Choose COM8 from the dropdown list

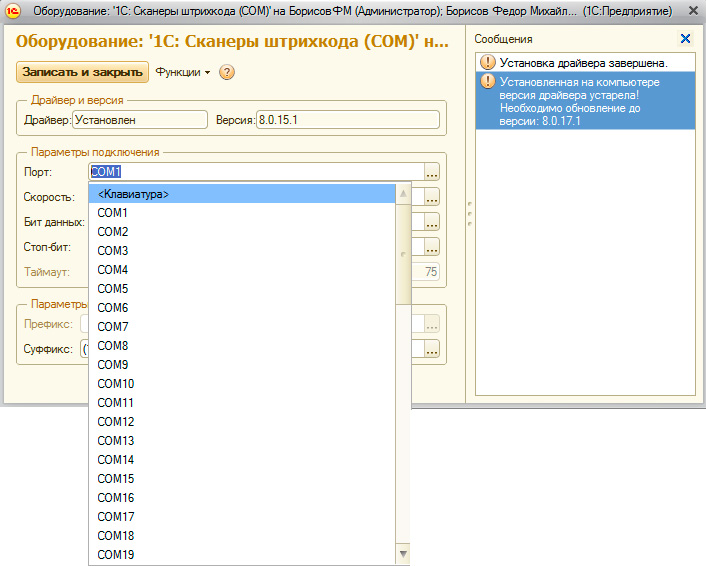(x=242, y=346)
